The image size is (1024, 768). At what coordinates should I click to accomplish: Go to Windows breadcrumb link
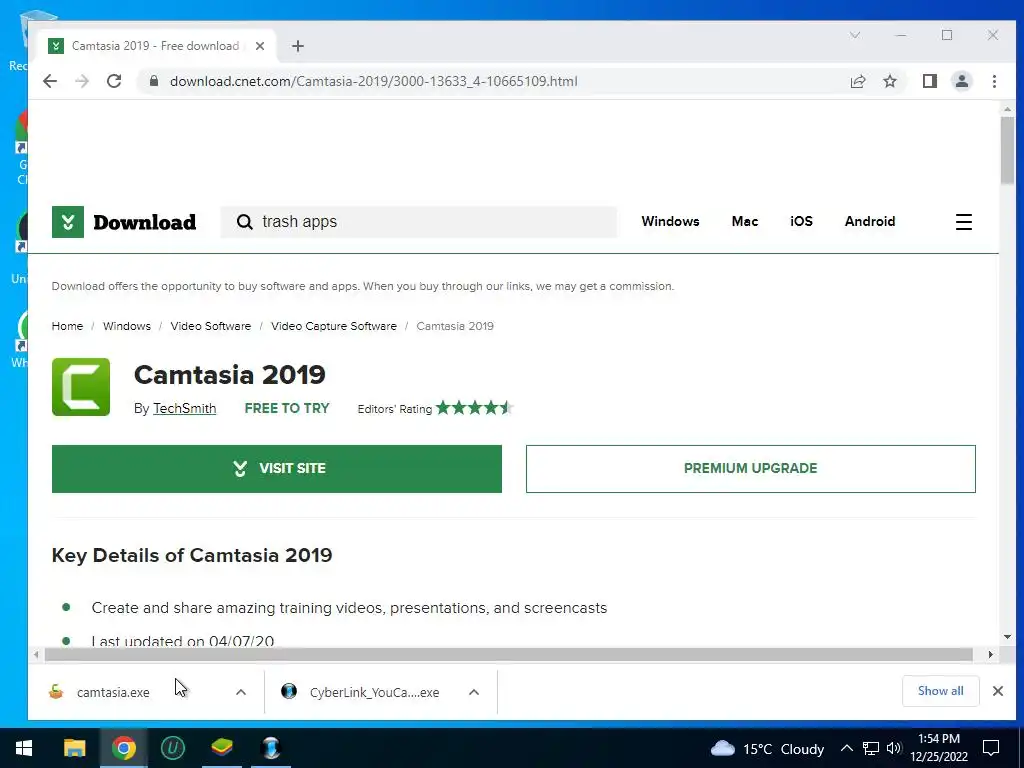[x=127, y=326]
